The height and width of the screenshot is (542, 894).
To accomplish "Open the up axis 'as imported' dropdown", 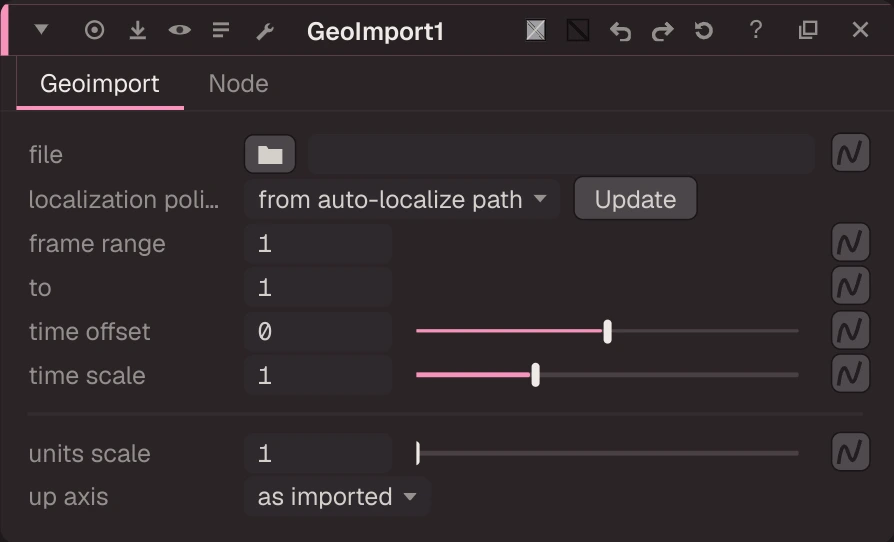I will [x=337, y=496].
